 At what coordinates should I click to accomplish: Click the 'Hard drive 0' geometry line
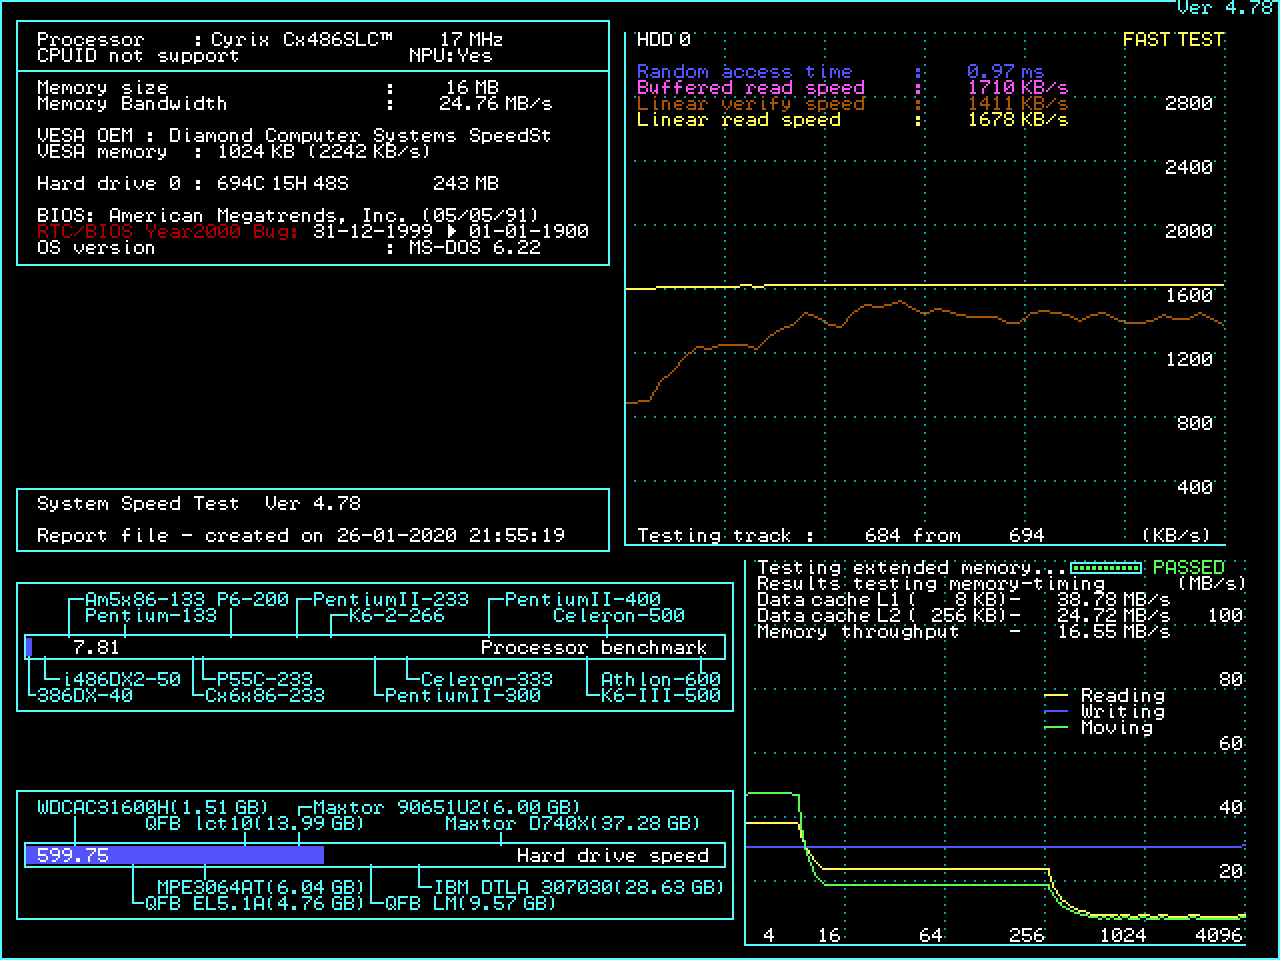[193, 184]
